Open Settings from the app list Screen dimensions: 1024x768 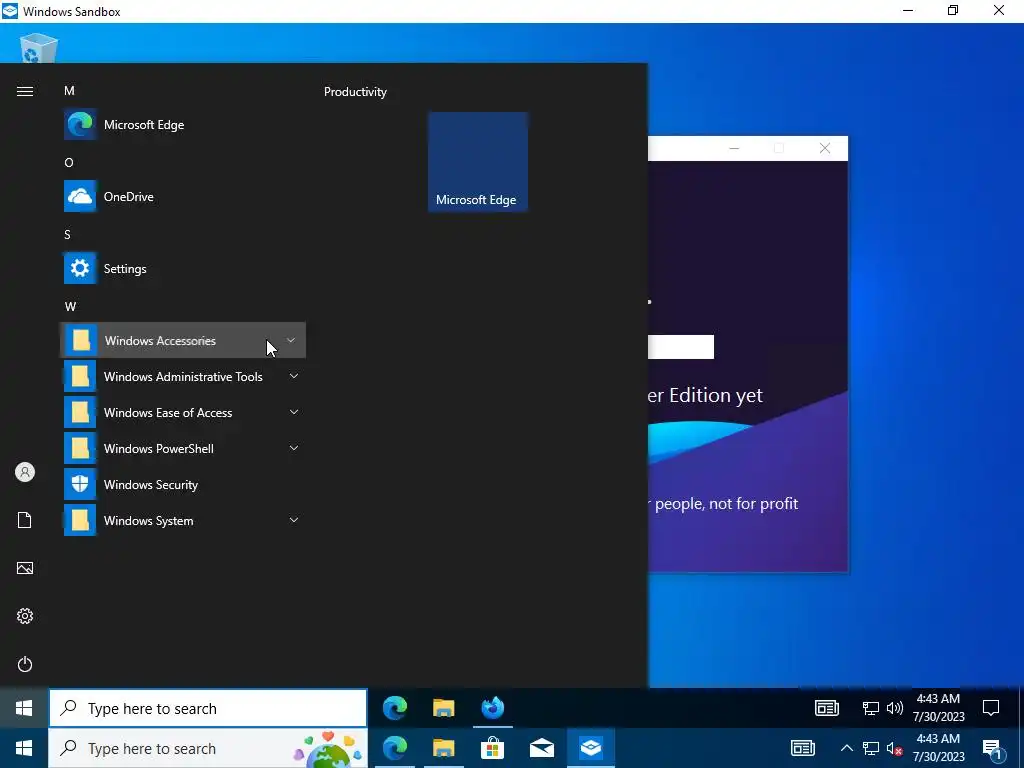(183, 268)
